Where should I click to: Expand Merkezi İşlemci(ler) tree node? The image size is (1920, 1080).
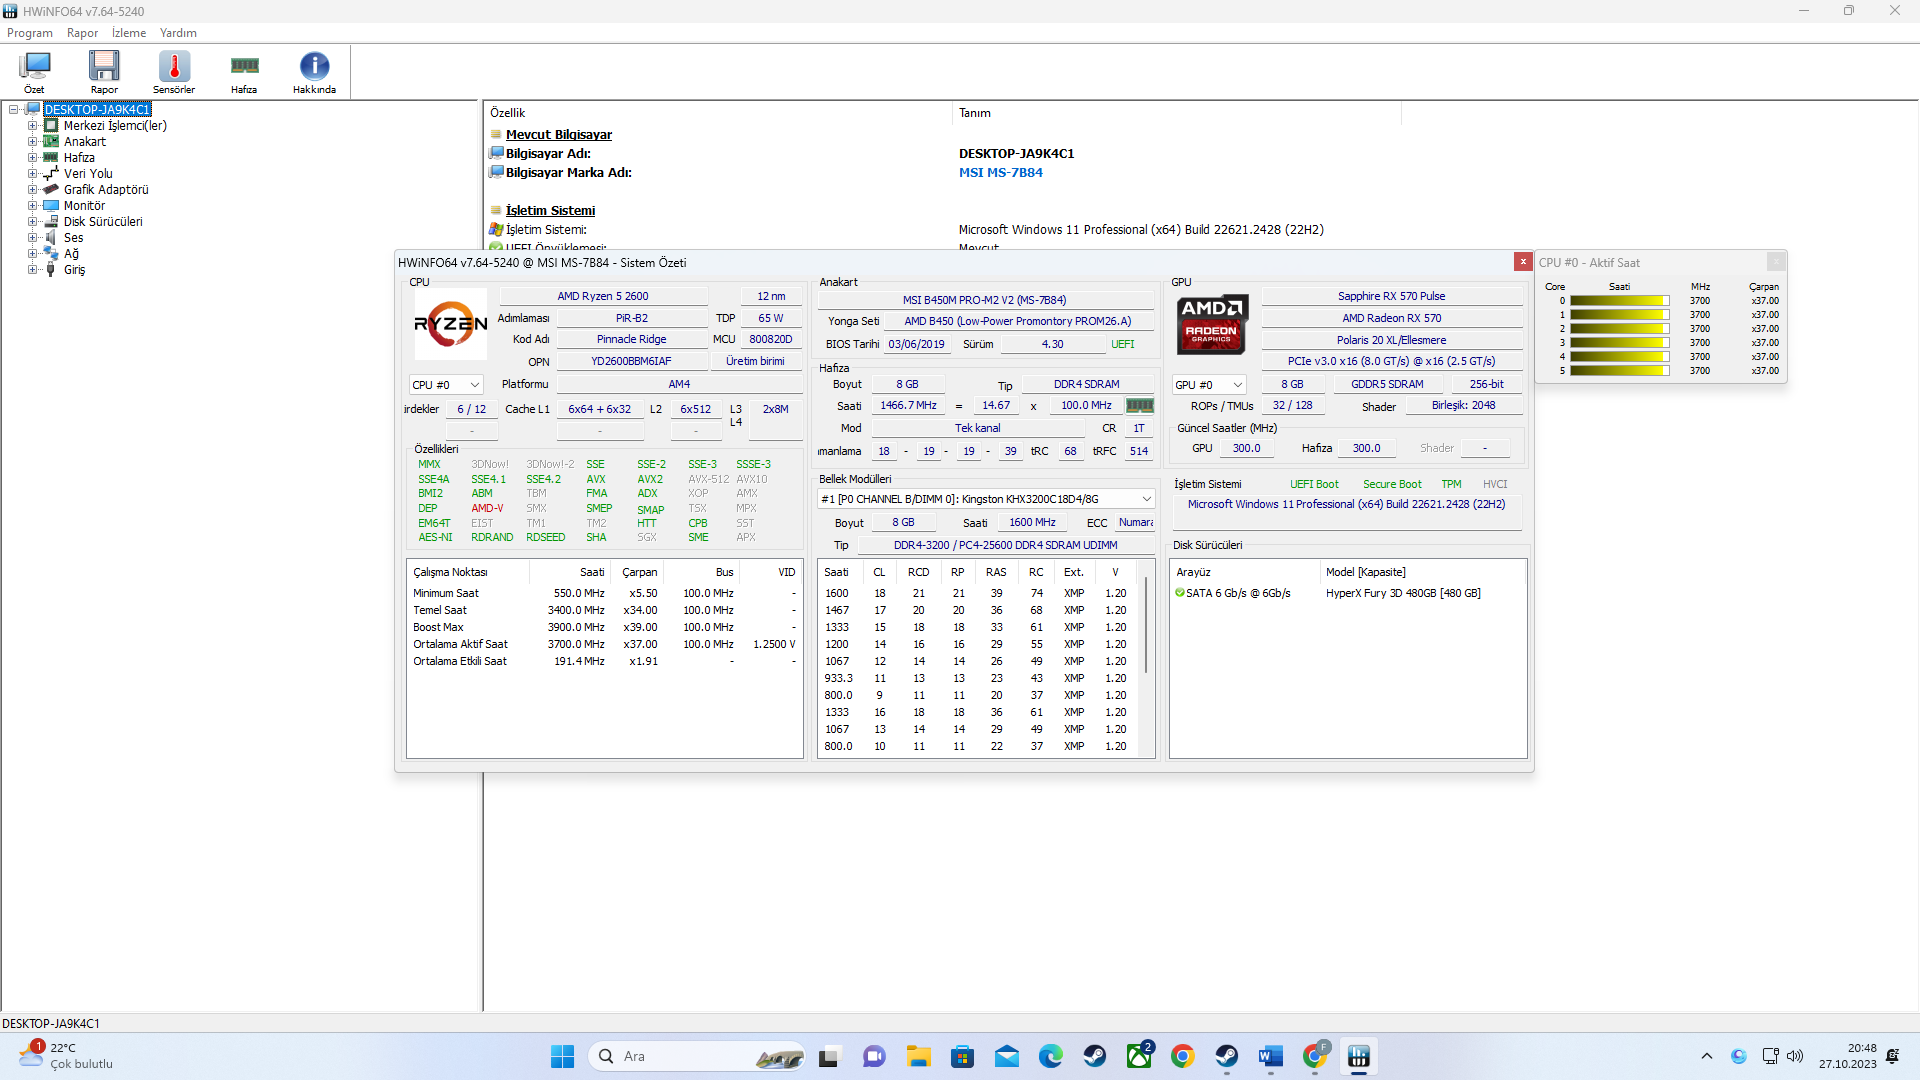click(32, 126)
